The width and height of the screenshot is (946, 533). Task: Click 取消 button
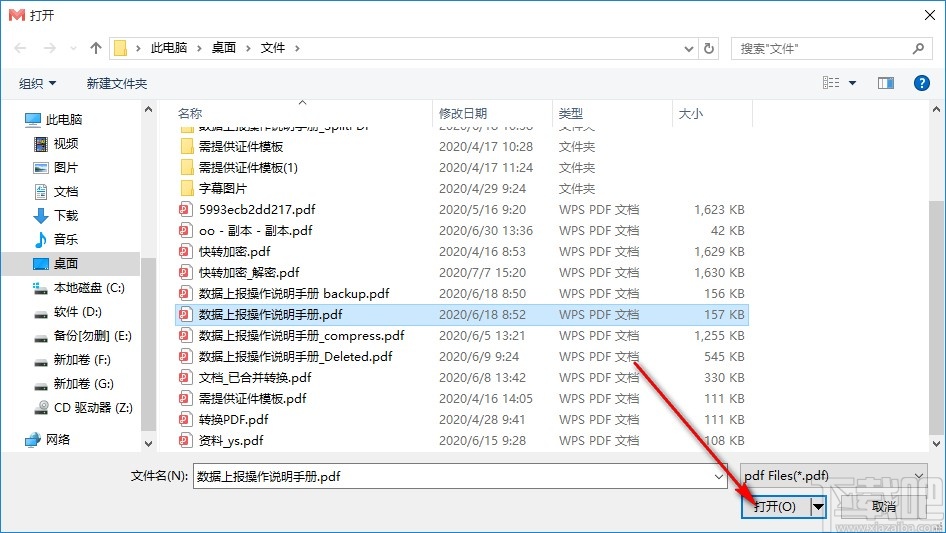[x=883, y=506]
